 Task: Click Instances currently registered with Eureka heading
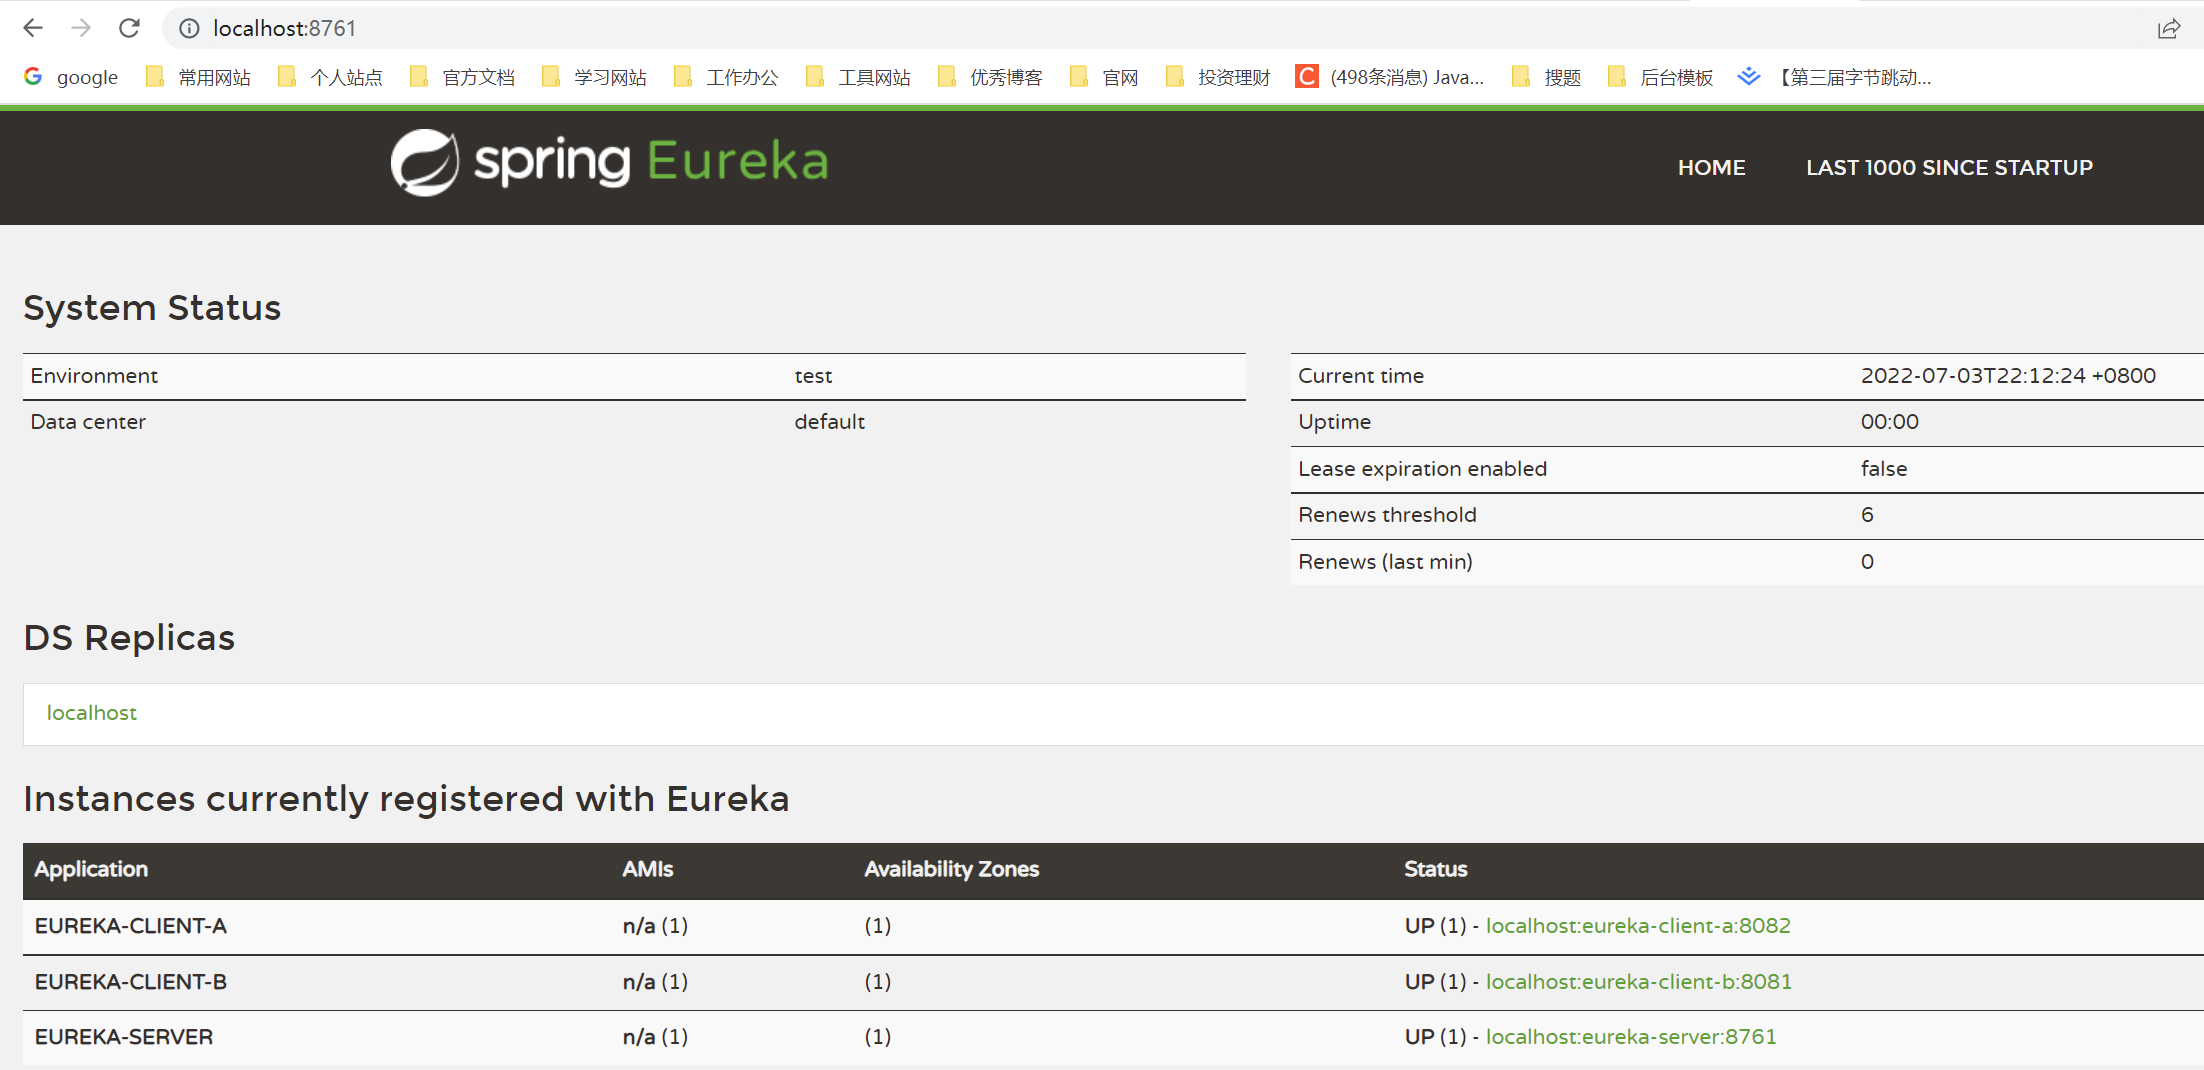point(406,799)
